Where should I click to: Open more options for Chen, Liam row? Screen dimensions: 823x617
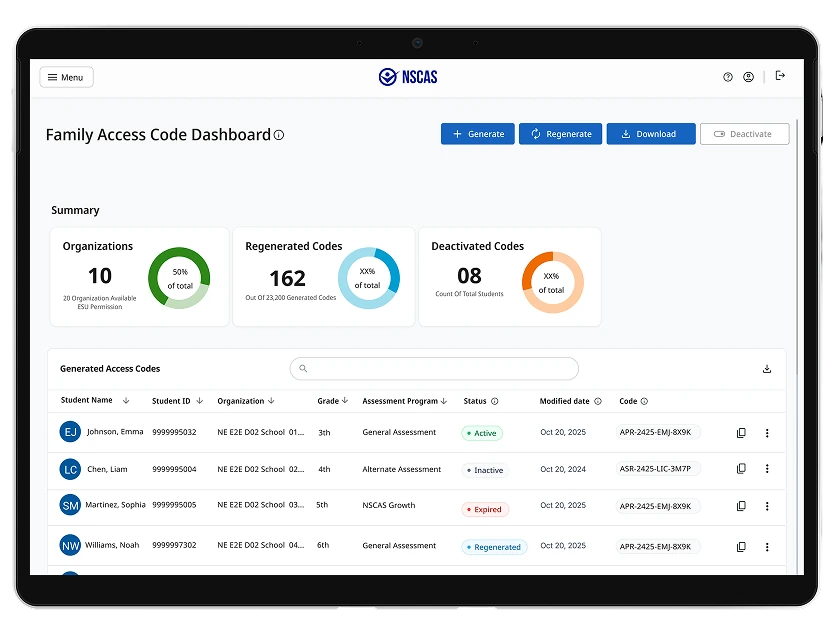click(x=767, y=469)
